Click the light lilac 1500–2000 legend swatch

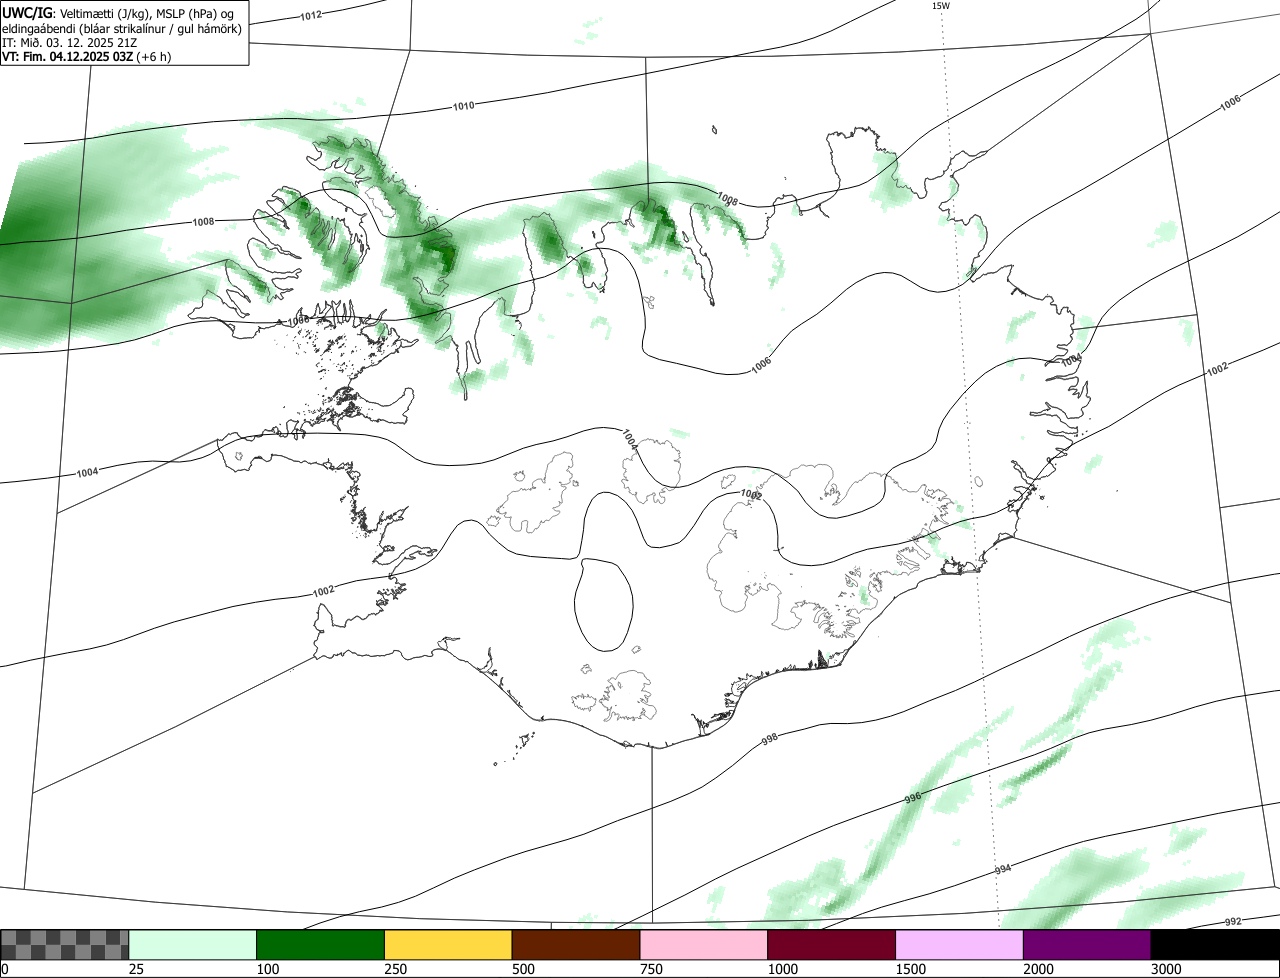(960, 945)
